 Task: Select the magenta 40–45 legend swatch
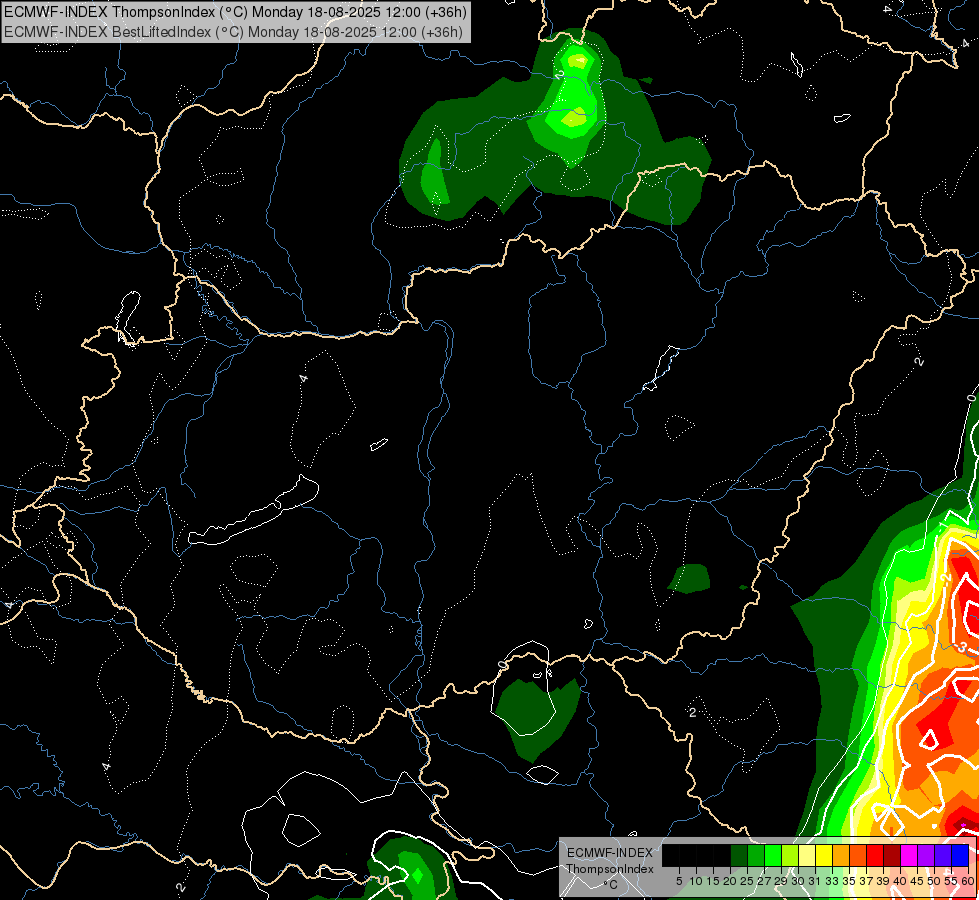pyautogui.click(x=909, y=855)
